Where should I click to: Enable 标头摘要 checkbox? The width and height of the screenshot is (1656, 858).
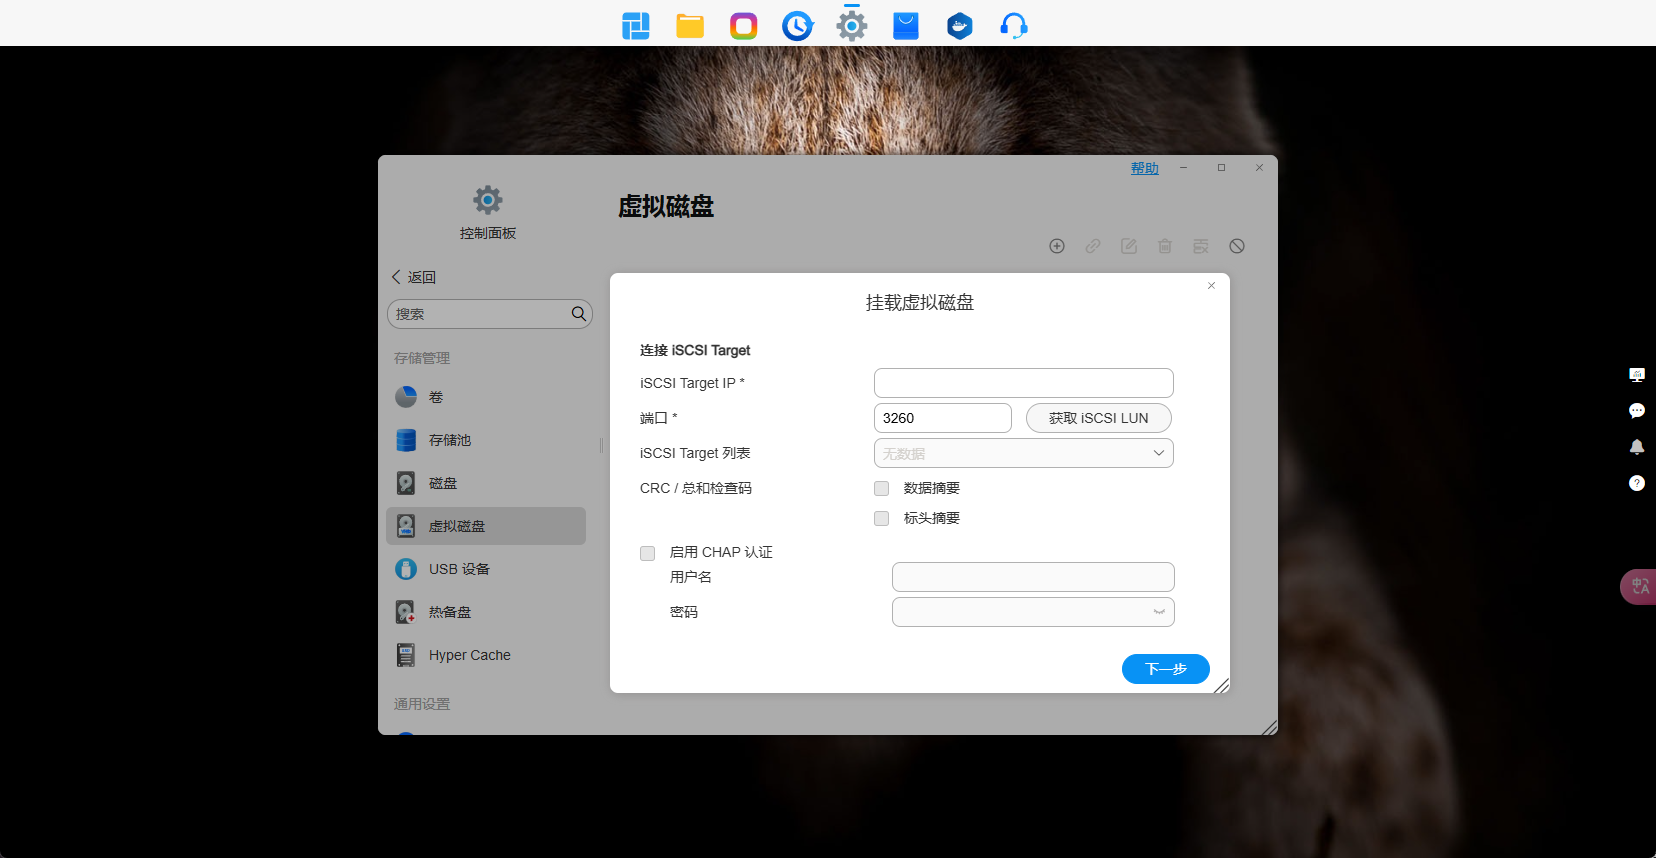coord(881,518)
